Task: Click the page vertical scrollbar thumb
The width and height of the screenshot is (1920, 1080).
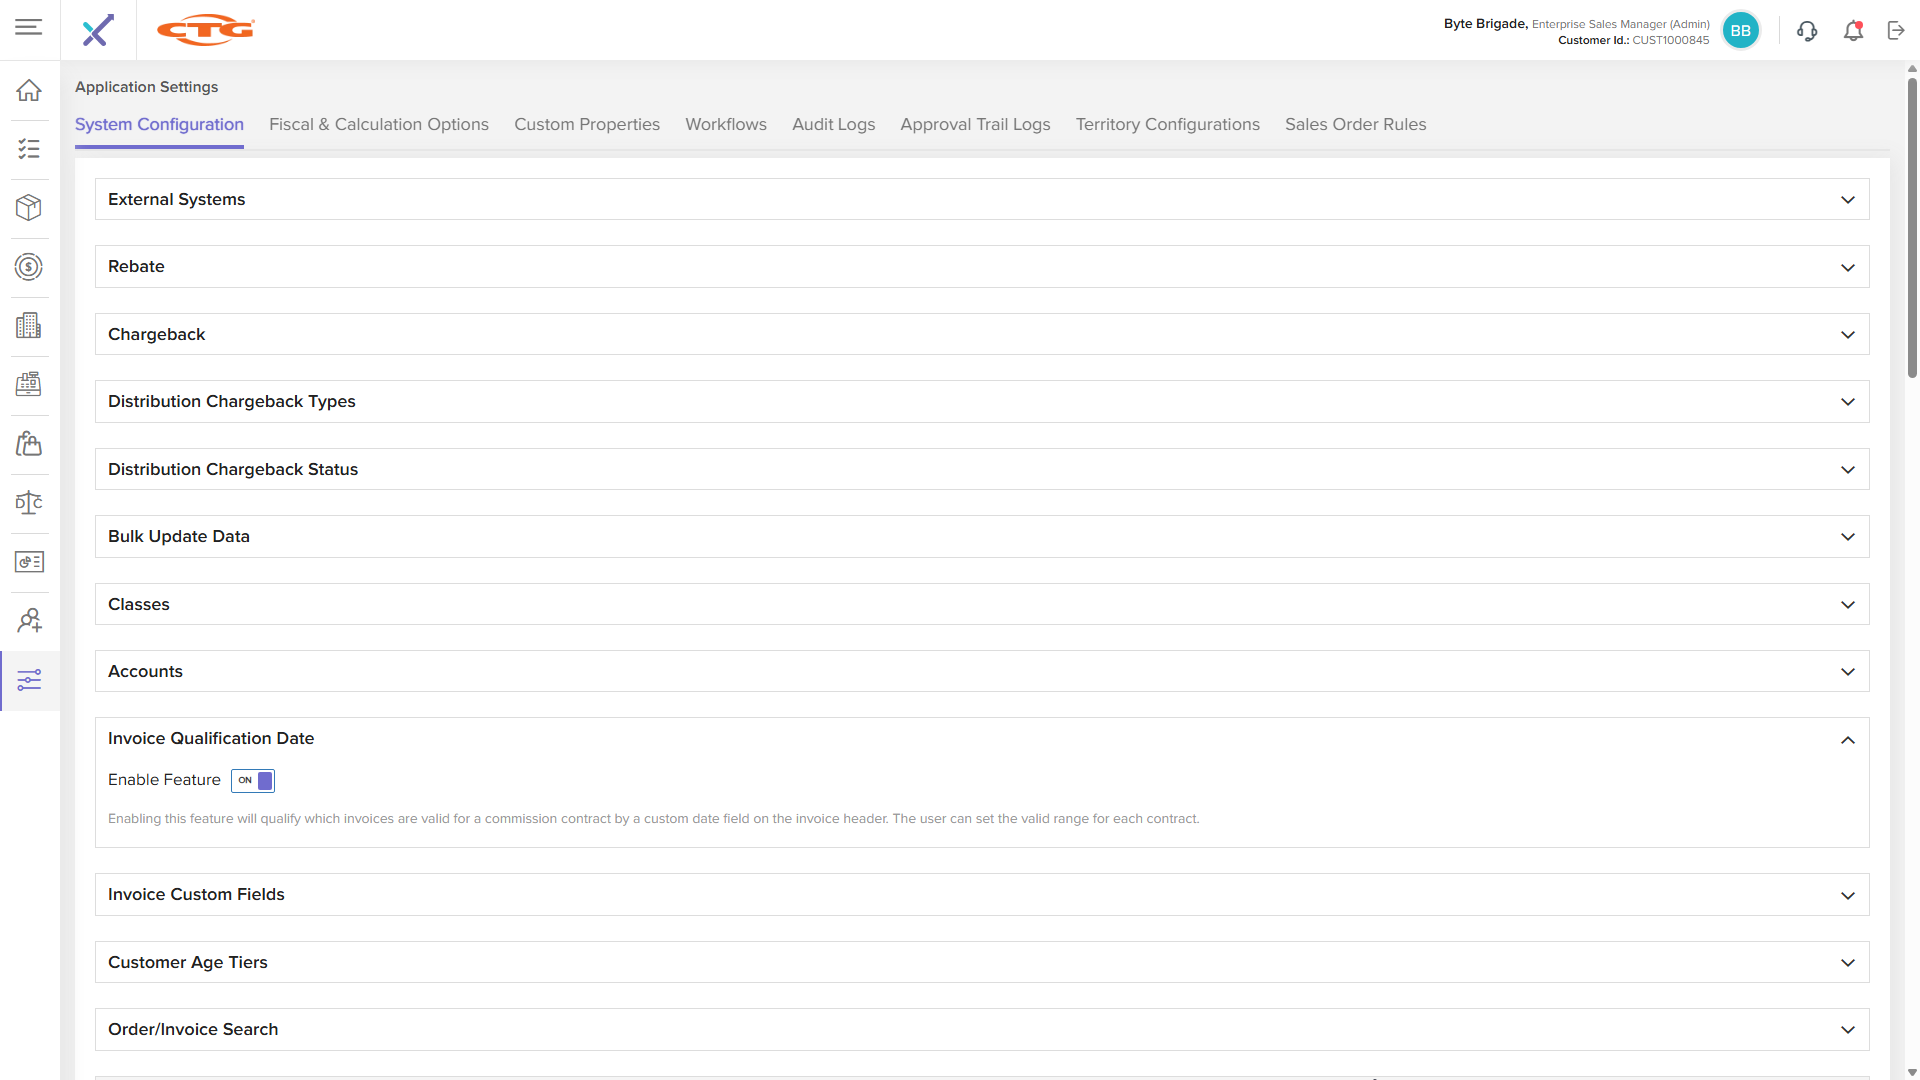Action: (1912, 230)
